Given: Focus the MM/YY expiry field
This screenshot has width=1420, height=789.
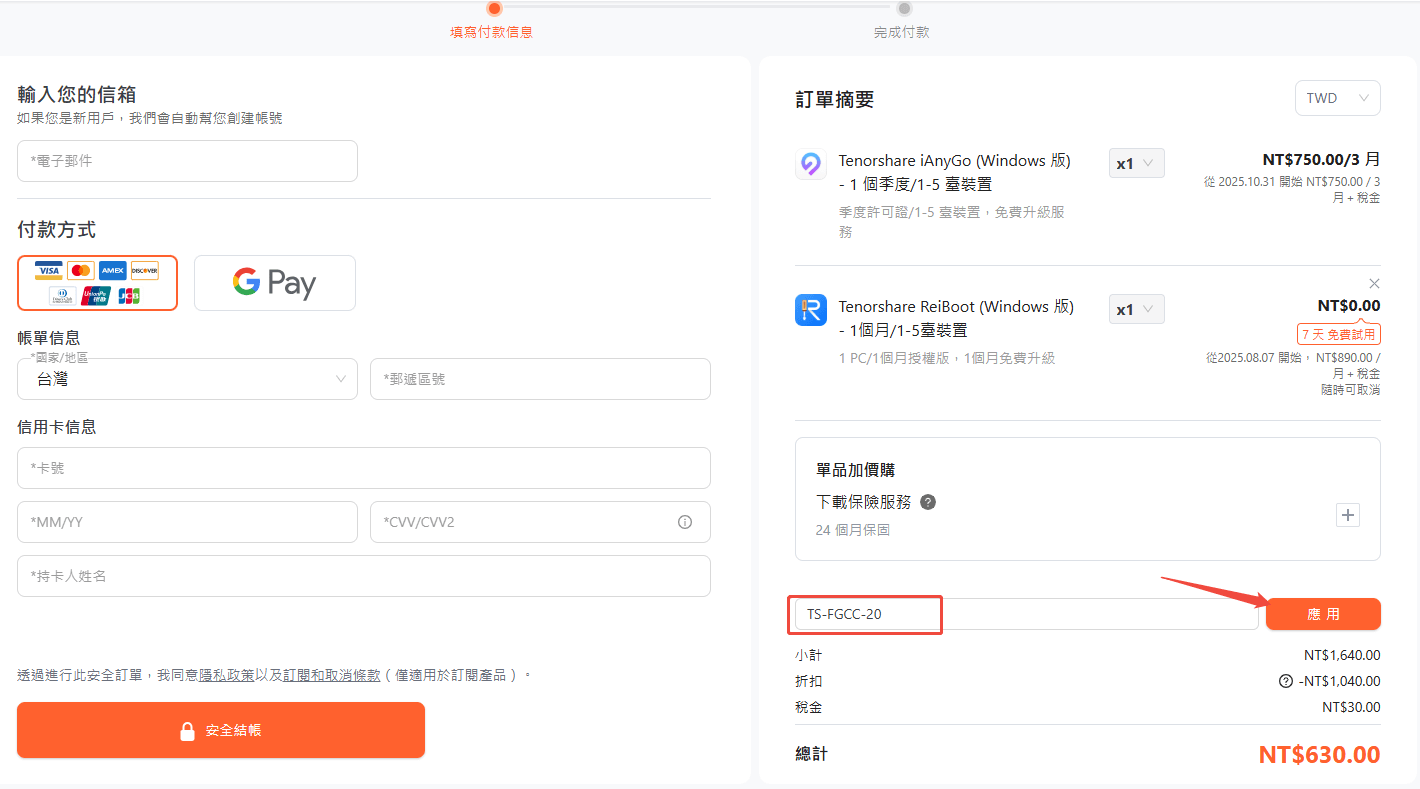Looking at the screenshot, I should (187, 522).
